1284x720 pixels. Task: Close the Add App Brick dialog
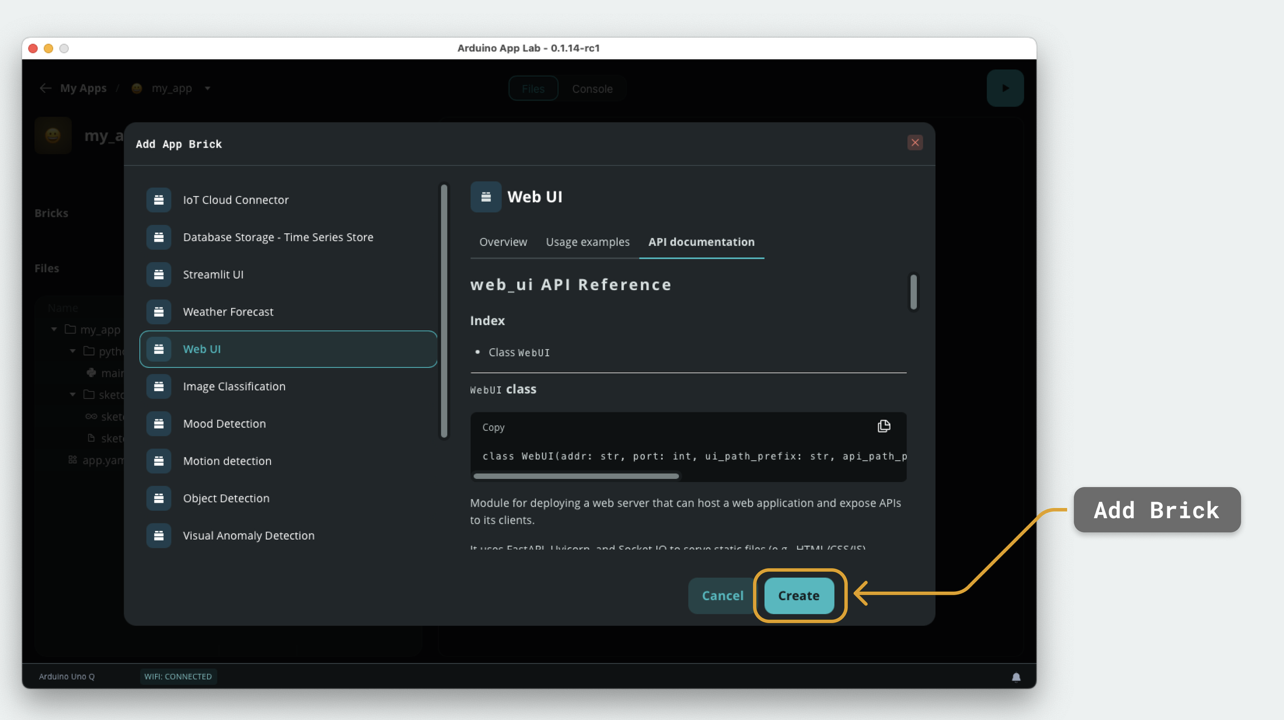point(915,143)
